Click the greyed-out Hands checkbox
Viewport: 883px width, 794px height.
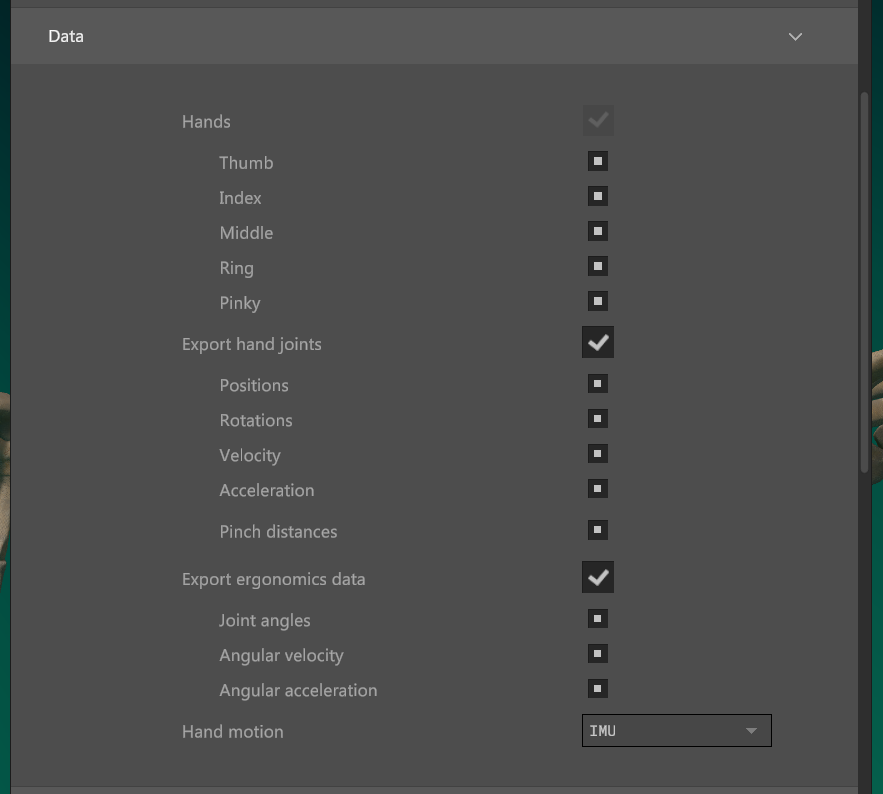point(598,121)
